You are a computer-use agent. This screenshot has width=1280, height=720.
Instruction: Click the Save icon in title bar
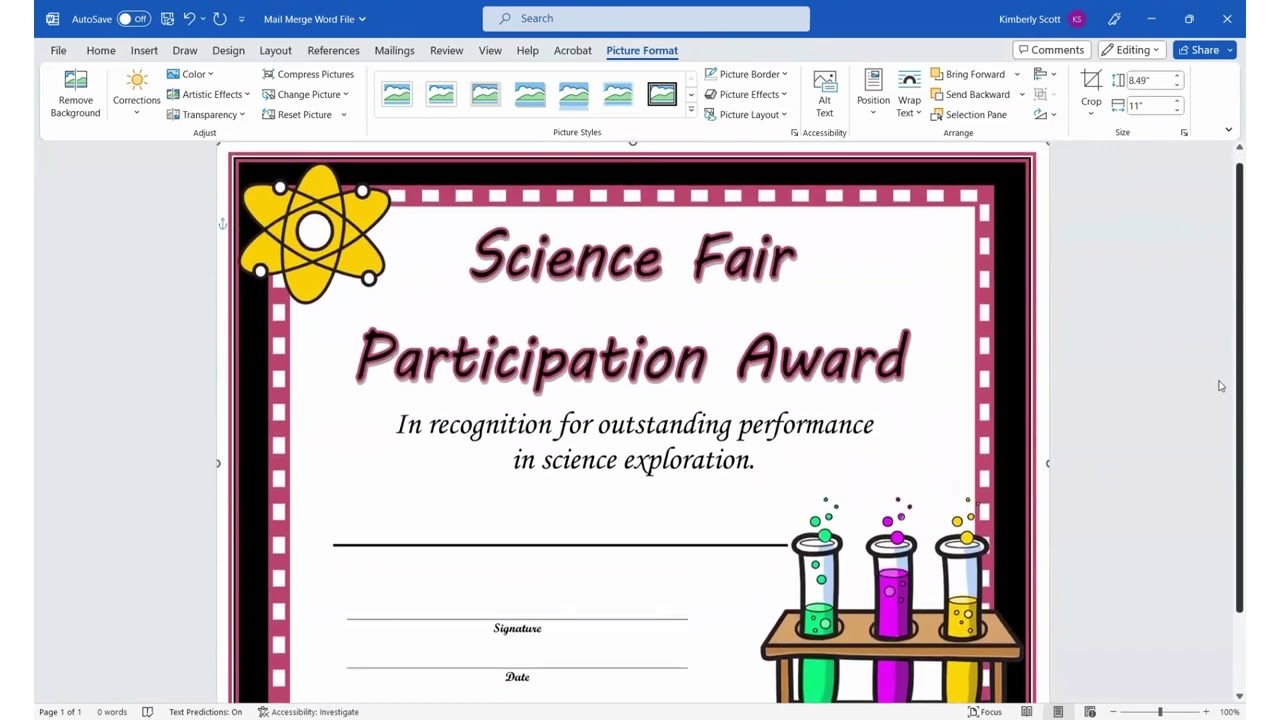[x=167, y=19]
